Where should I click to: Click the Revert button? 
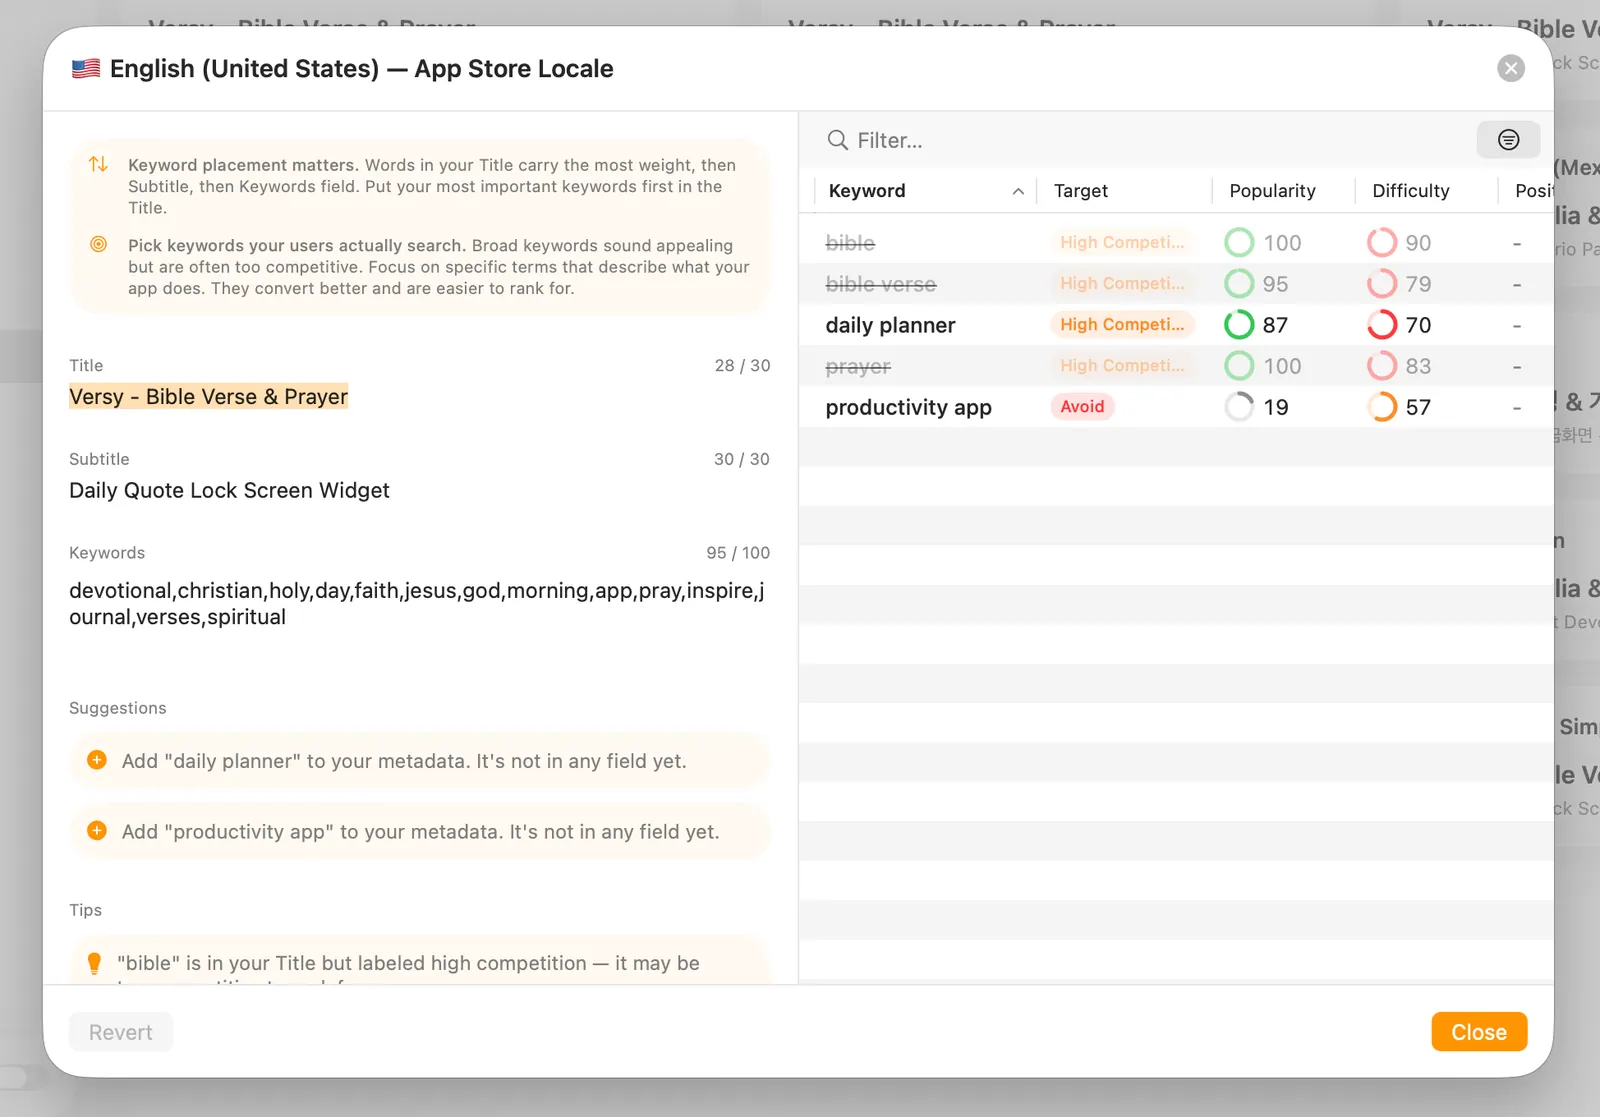tap(121, 1032)
